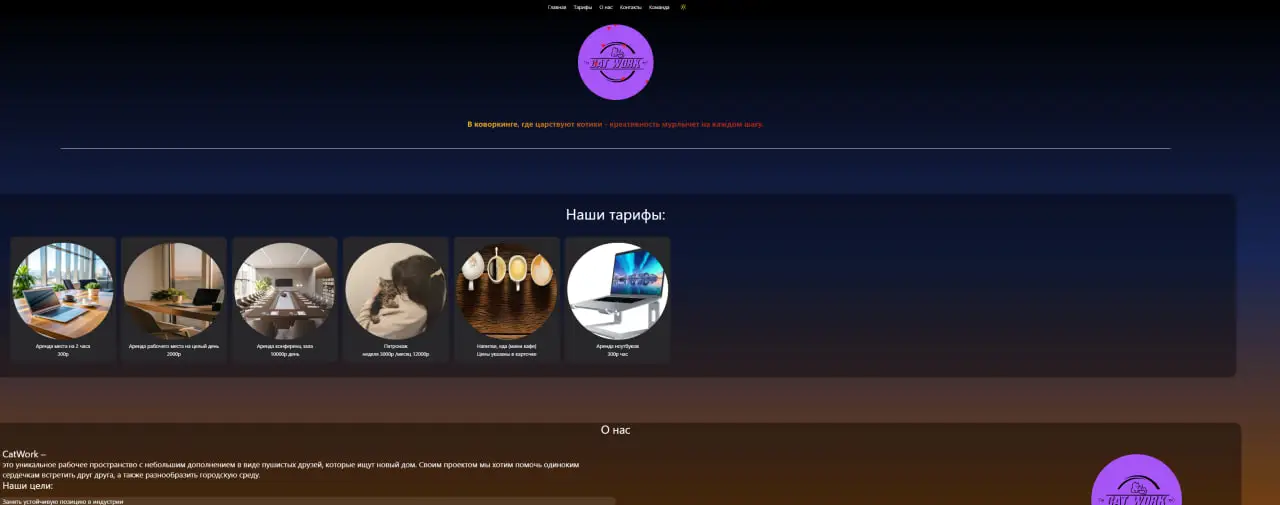Click the purple Cat Work logo at top
The image size is (1280, 505).
click(616, 62)
